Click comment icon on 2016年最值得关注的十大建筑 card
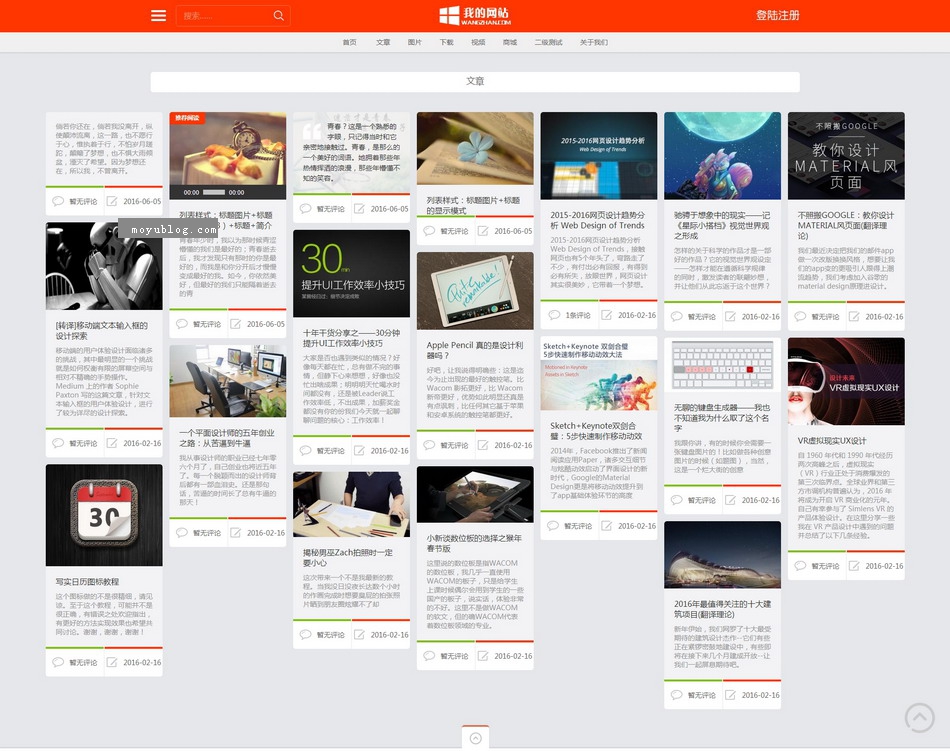 point(677,695)
